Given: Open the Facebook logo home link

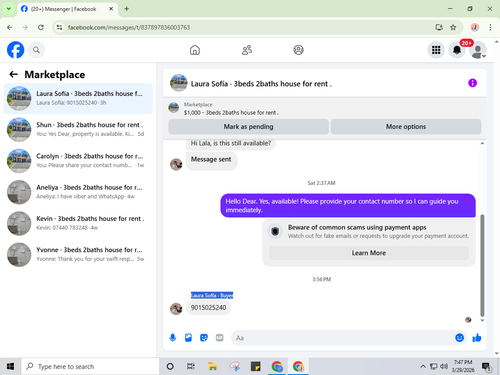Looking at the screenshot, I should click(15, 50).
